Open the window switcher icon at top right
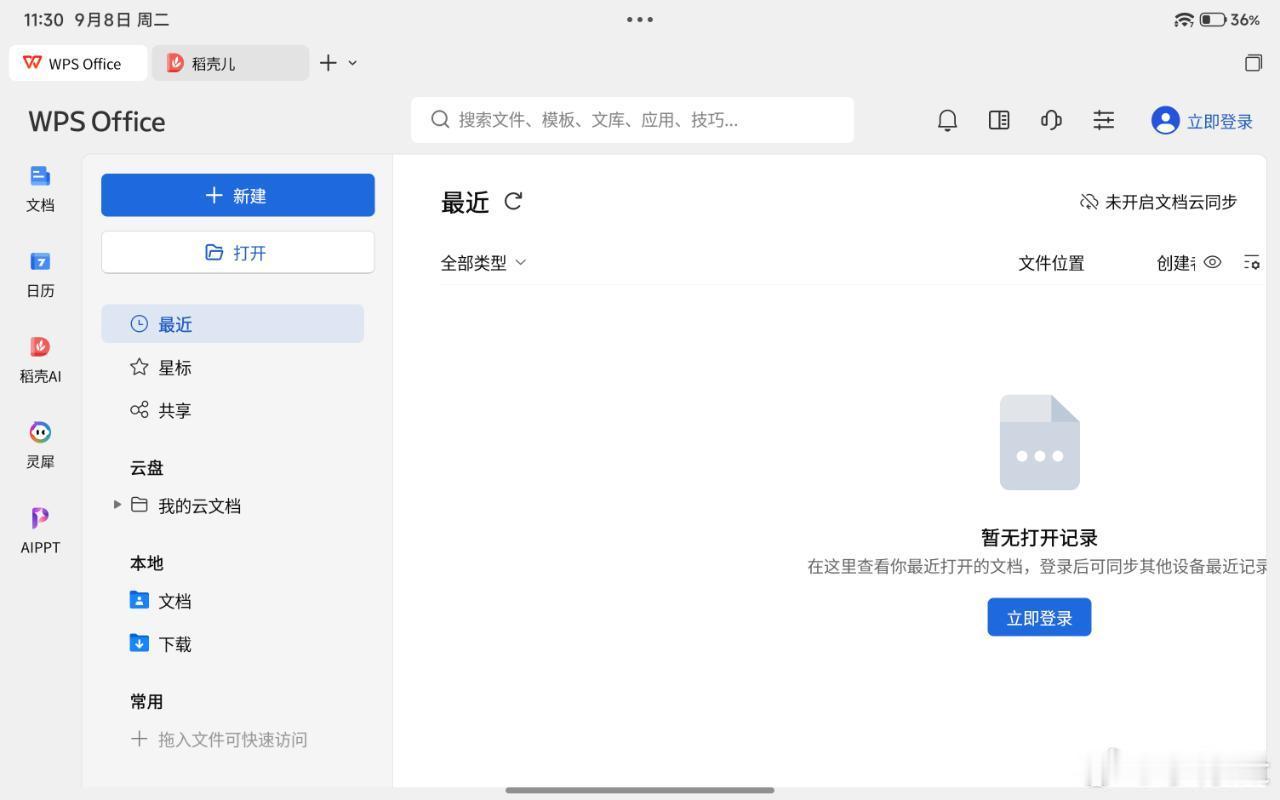This screenshot has width=1280, height=800. 1253,63
